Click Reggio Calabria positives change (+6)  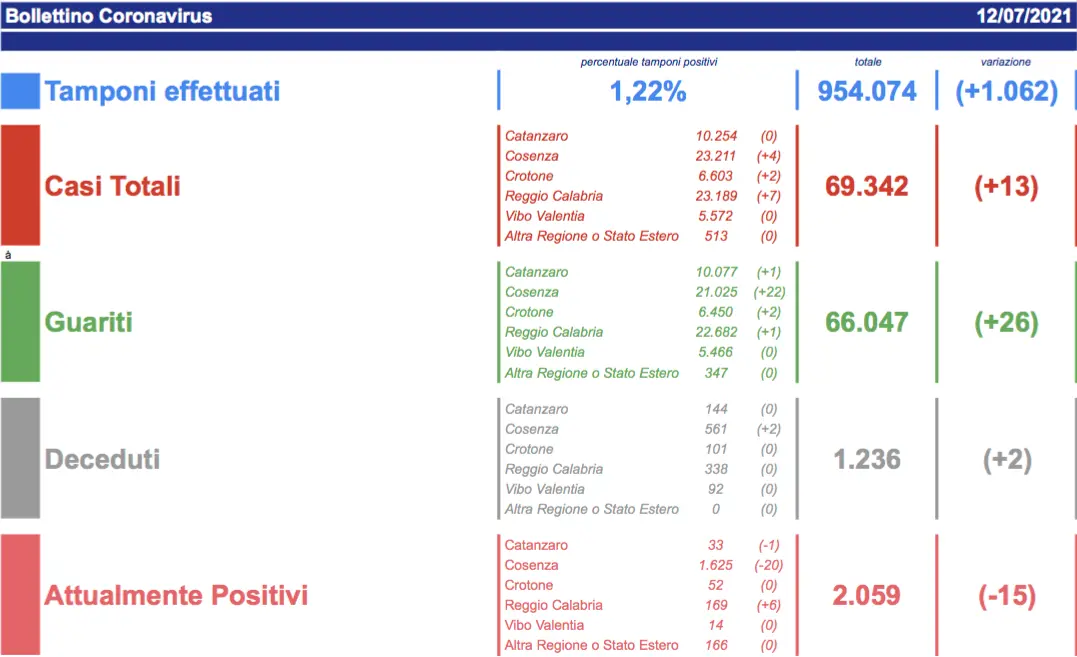point(769,605)
